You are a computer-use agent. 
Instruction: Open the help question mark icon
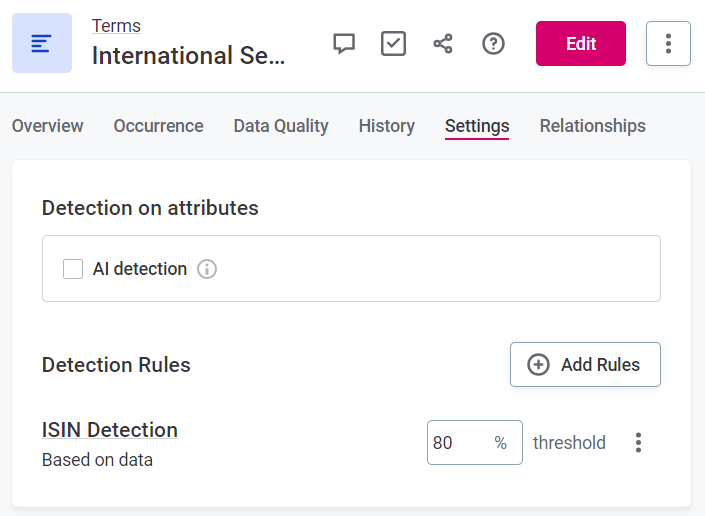493,44
